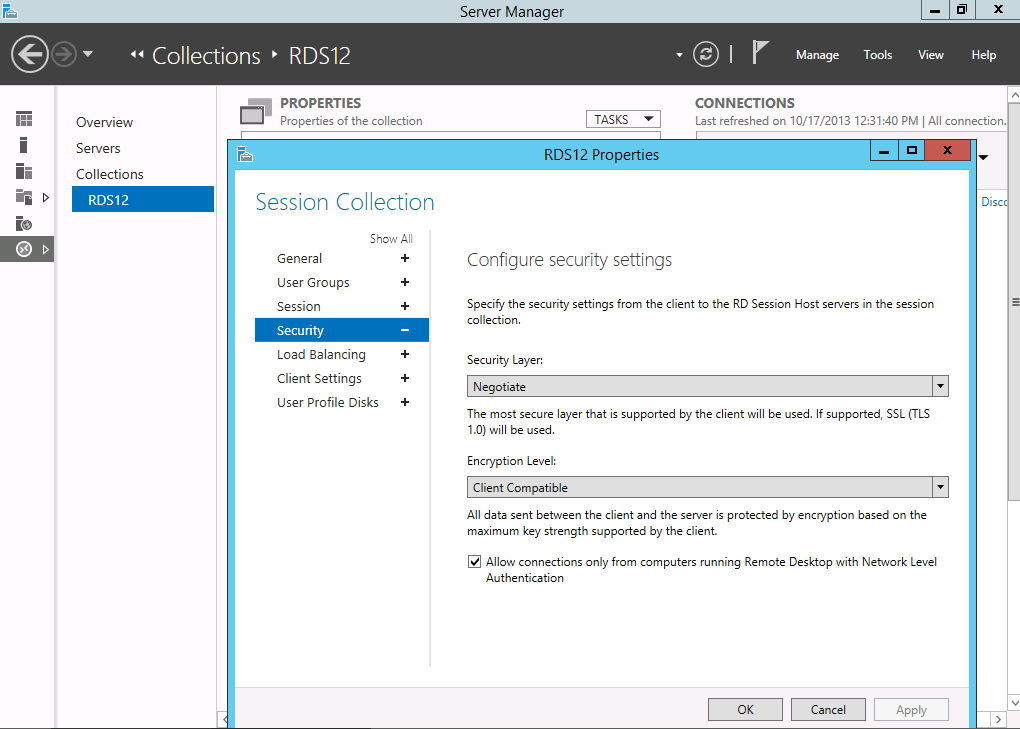Viewport: 1020px width, 729px height.
Task: Restore down the Server Manager window
Action: point(961,10)
